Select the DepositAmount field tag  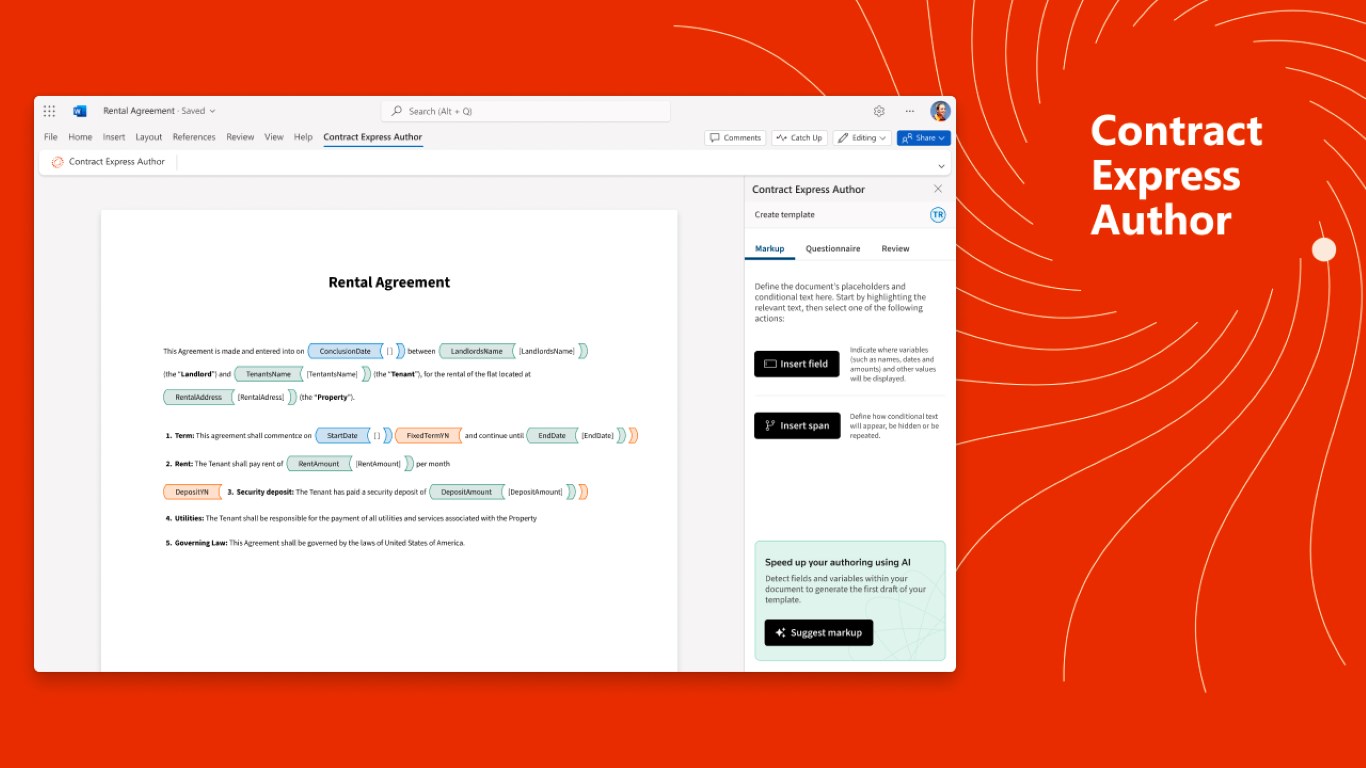point(467,492)
